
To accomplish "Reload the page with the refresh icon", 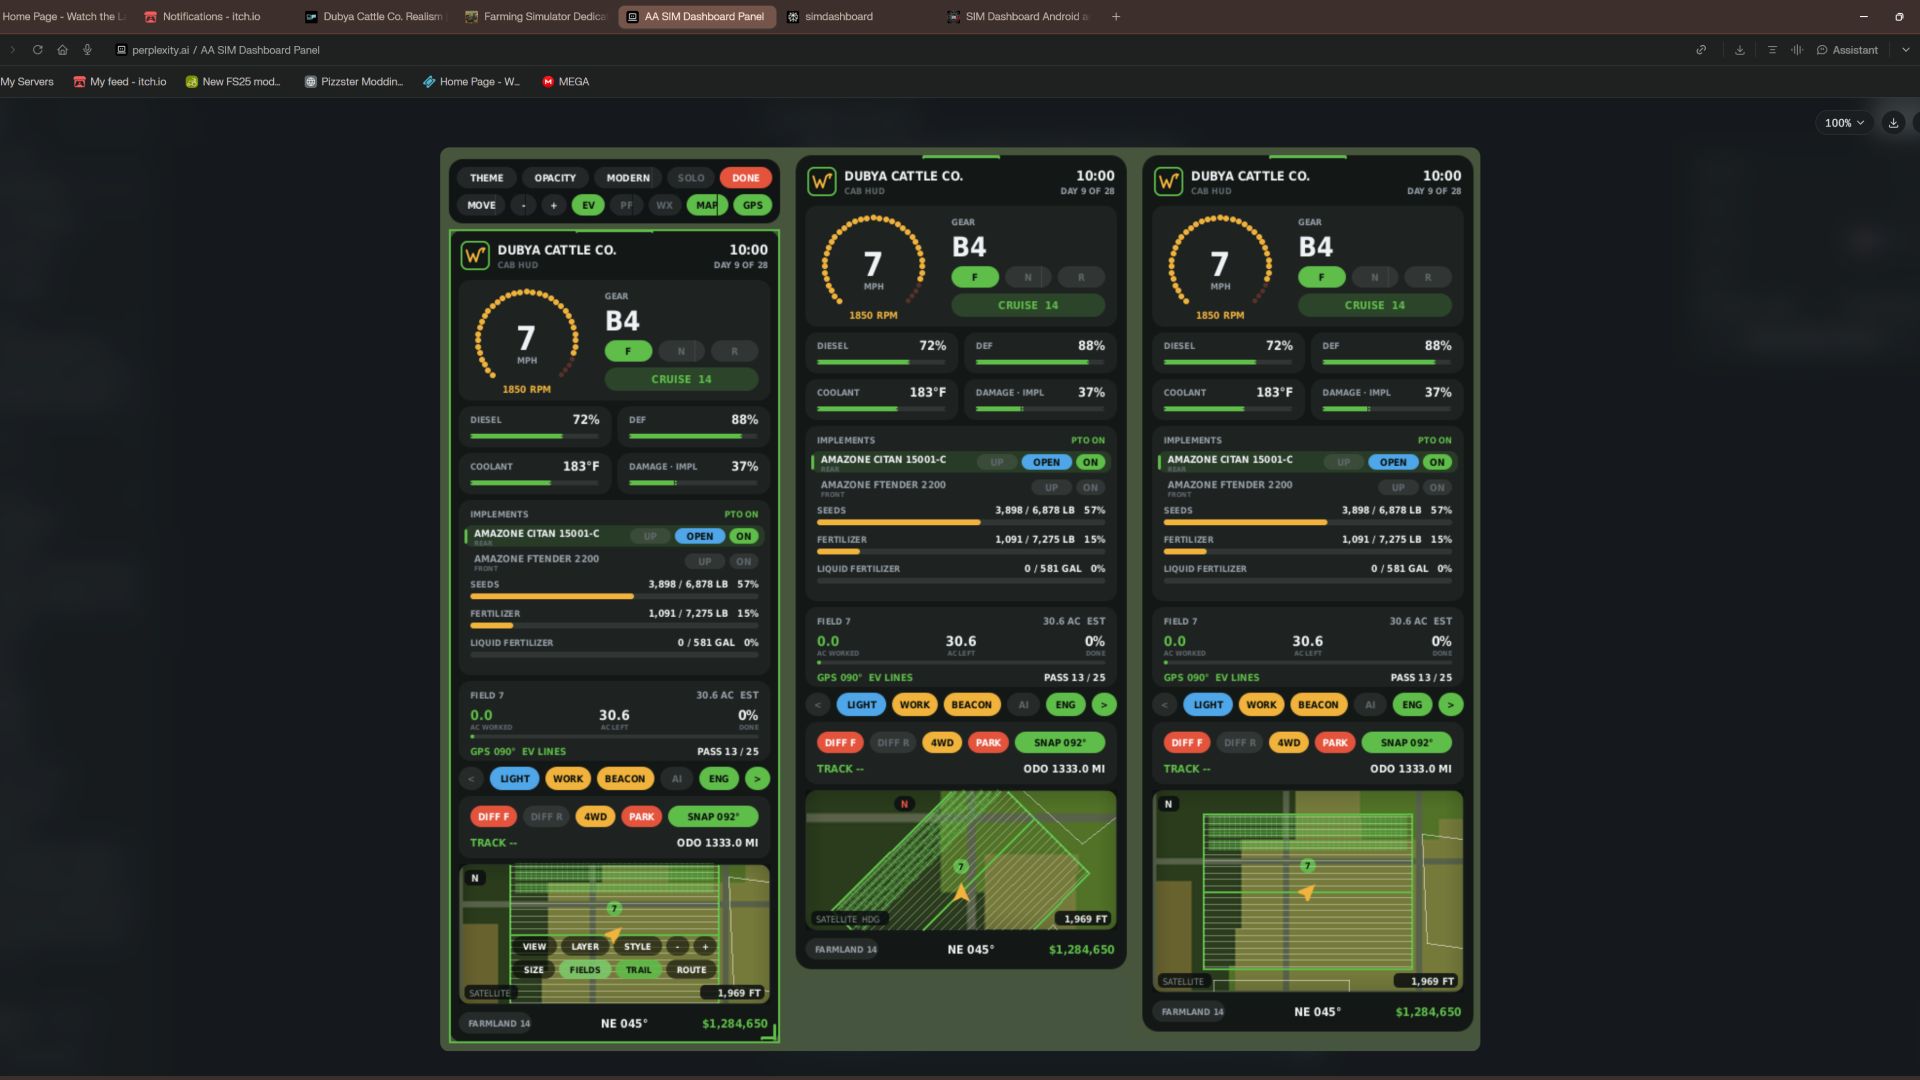I will (x=37, y=50).
